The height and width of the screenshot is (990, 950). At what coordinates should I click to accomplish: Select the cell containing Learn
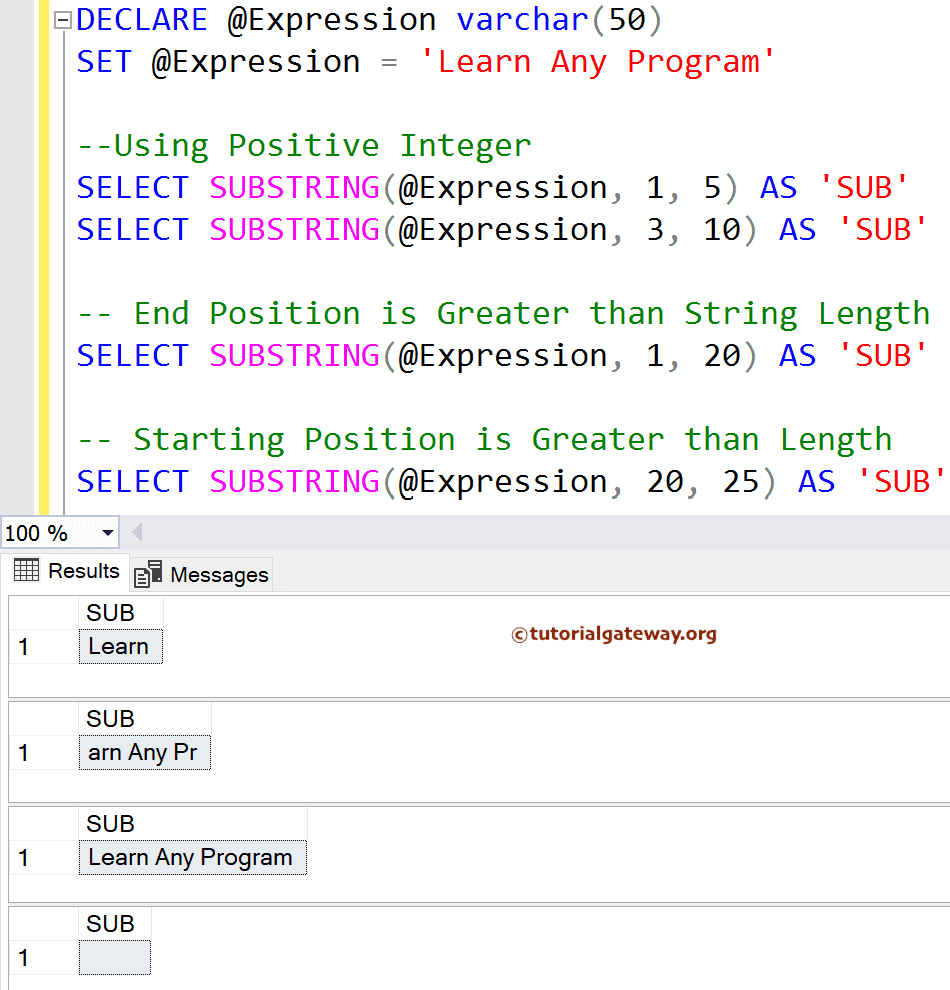click(x=120, y=646)
